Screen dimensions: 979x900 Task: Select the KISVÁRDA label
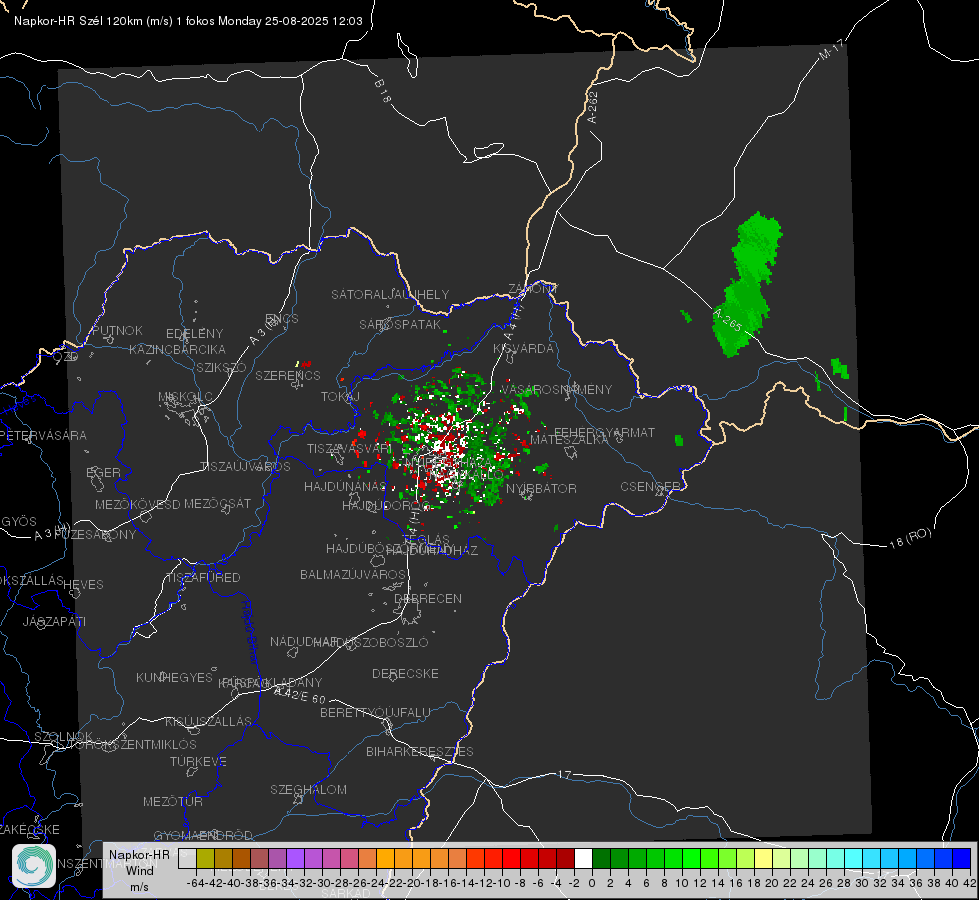point(524,349)
